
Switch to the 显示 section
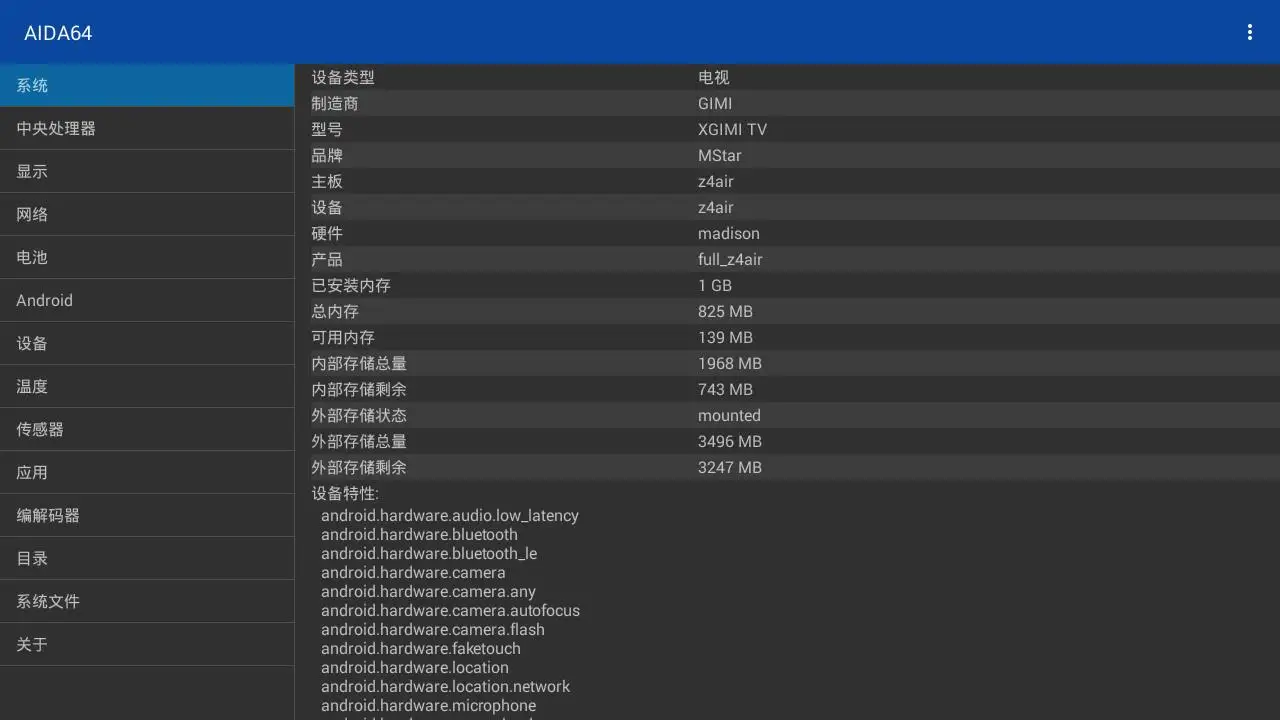point(147,171)
